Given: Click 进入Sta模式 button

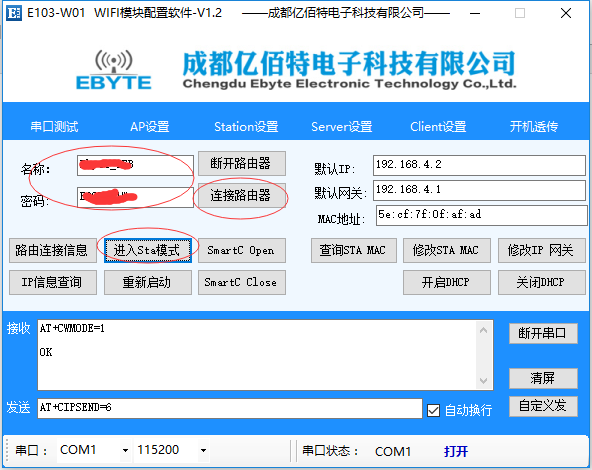Looking at the screenshot, I should tap(148, 250).
